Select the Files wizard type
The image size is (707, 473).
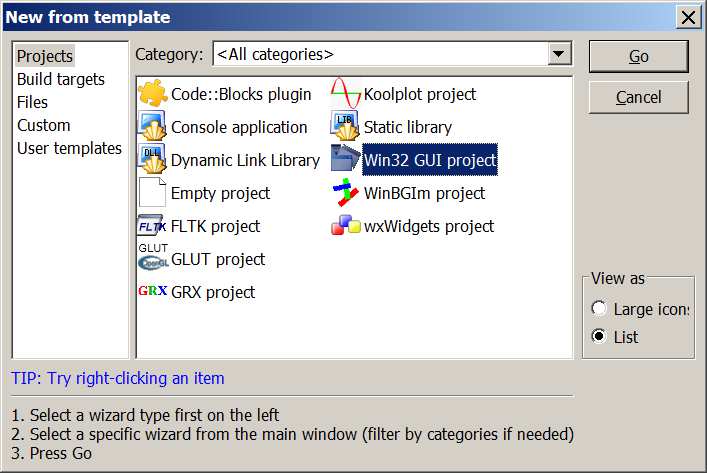coord(32,102)
